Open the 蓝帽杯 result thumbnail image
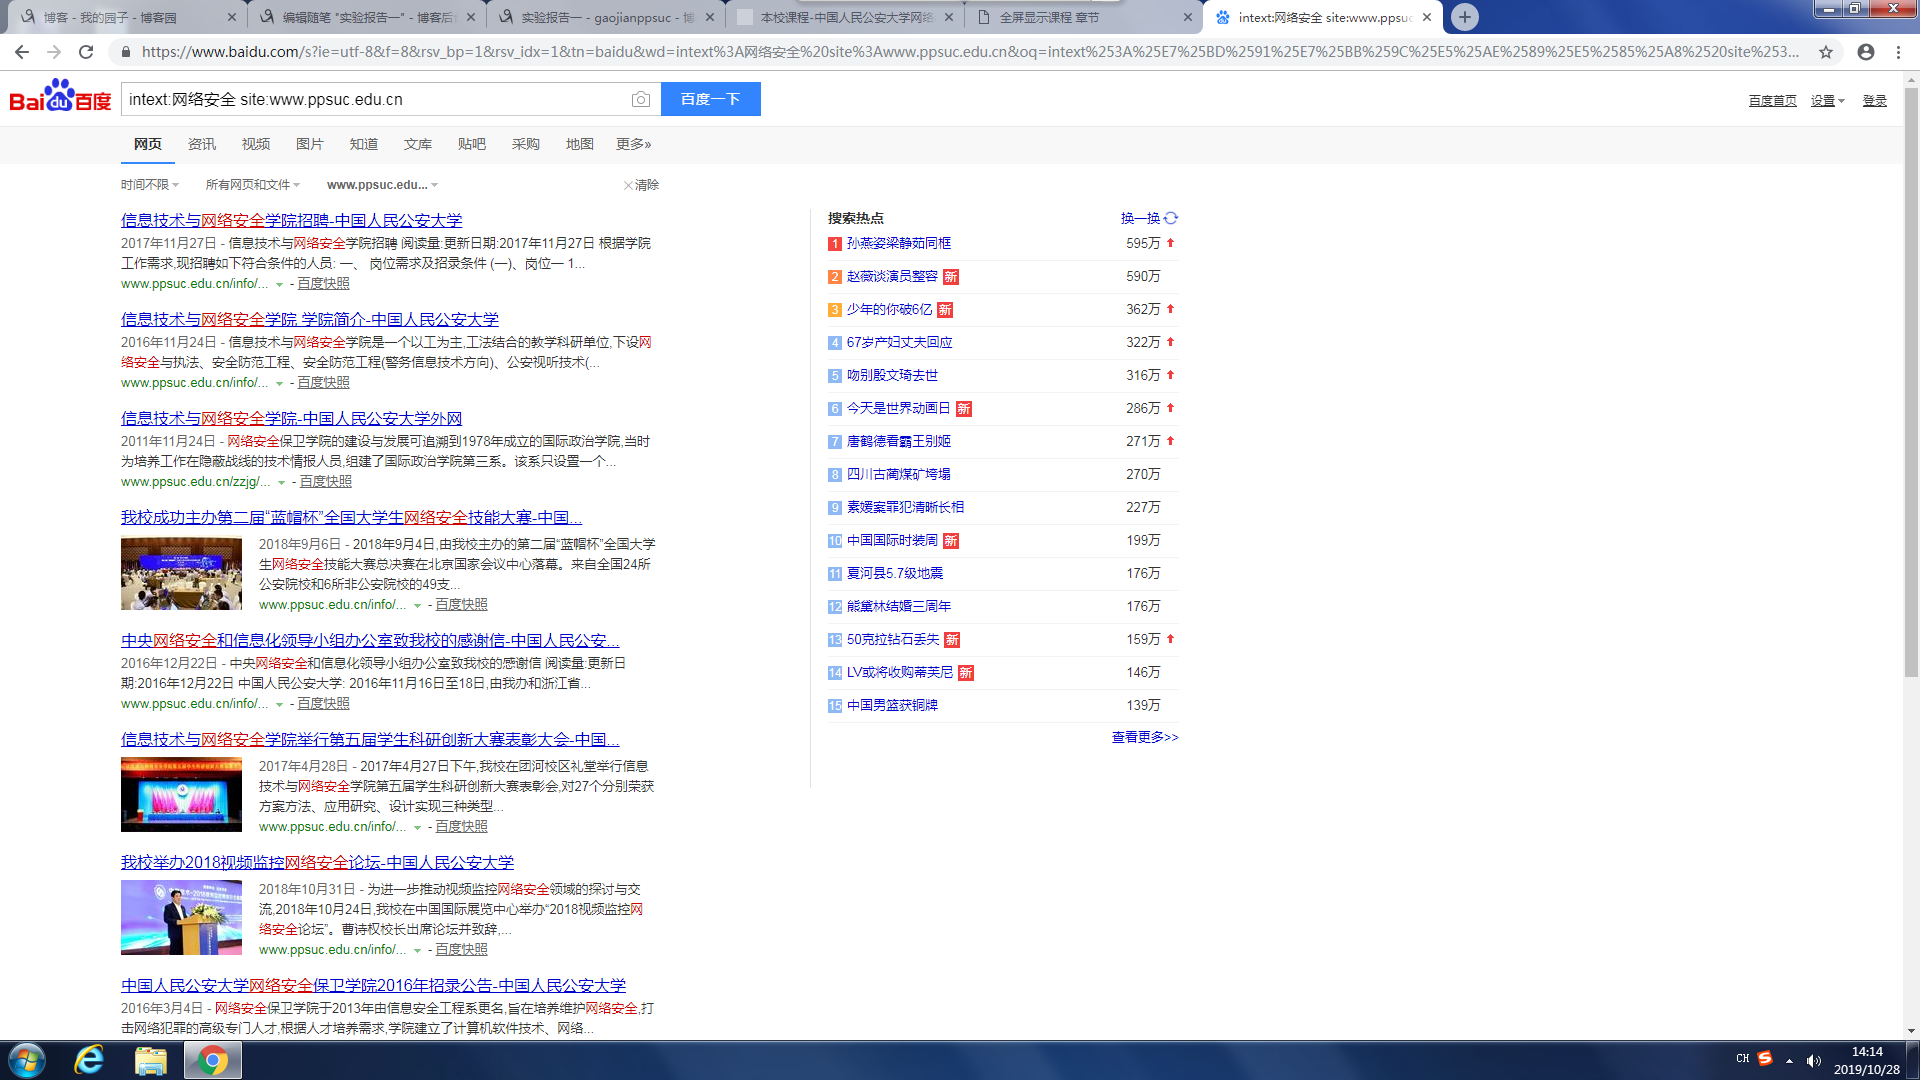This screenshot has width=1920, height=1080. click(181, 573)
